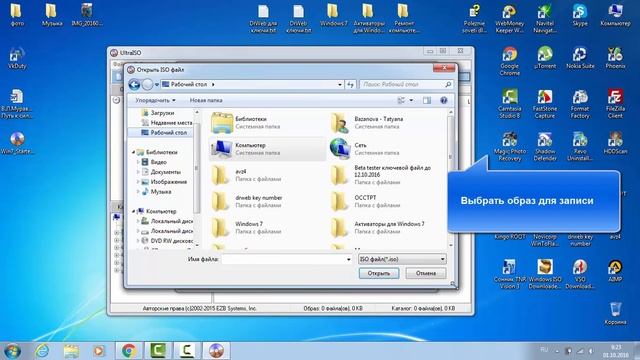This screenshot has height=360, width=640.
Task: Select the OCCTPT folder
Action: pos(387,202)
